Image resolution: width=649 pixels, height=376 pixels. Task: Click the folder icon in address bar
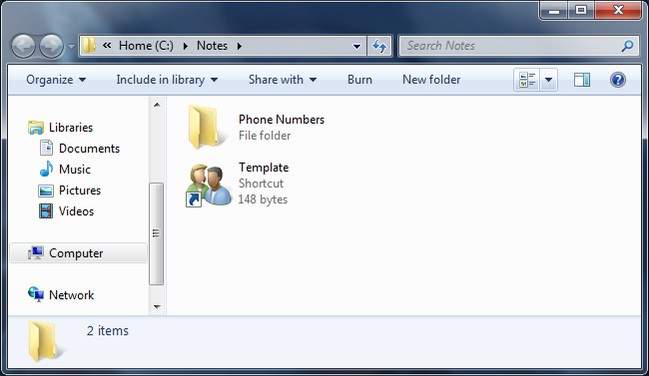(89, 46)
